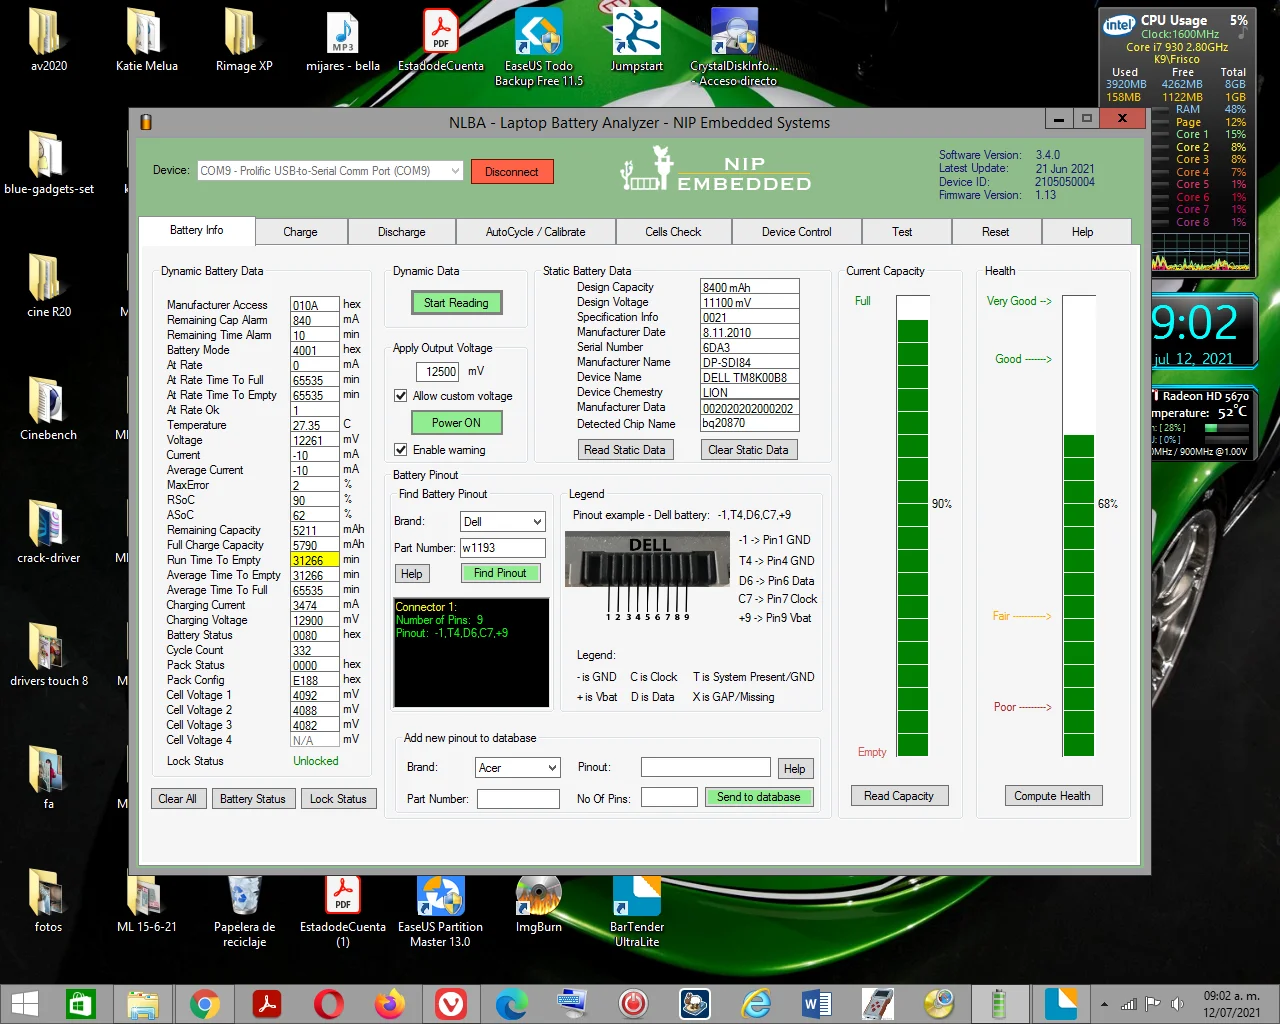Click the Compute Health button
Screen dimensions: 1280x1024
(1052, 796)
